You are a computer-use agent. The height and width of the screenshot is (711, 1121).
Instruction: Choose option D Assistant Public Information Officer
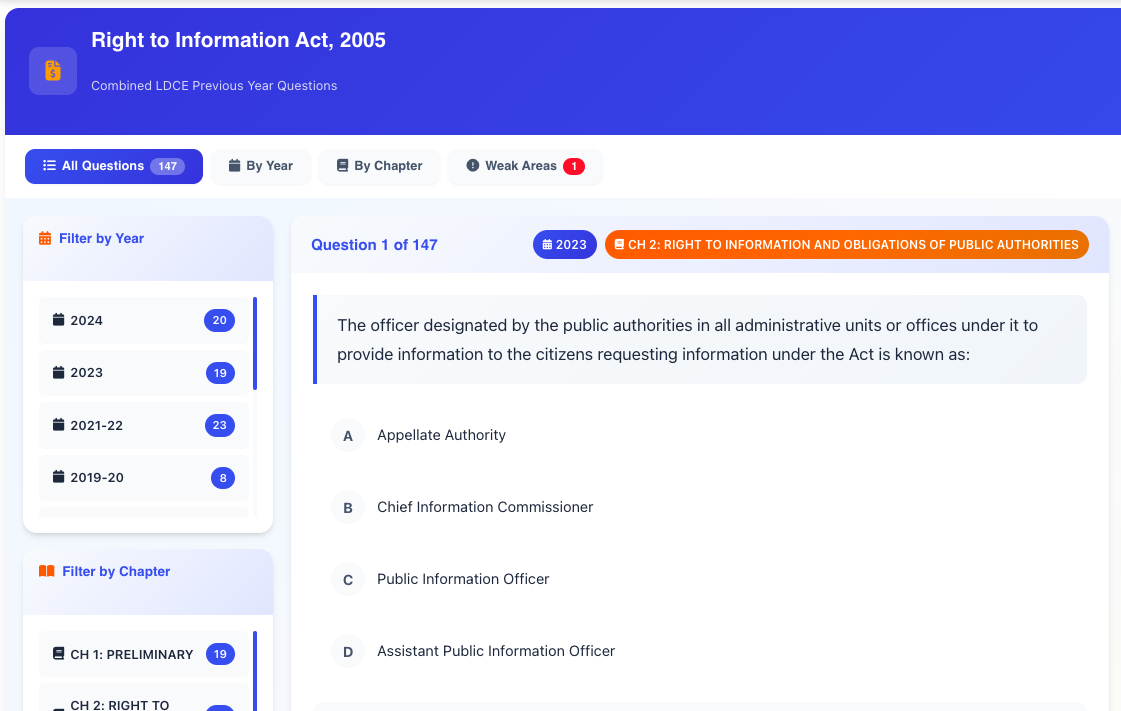(x=495, y=651)
